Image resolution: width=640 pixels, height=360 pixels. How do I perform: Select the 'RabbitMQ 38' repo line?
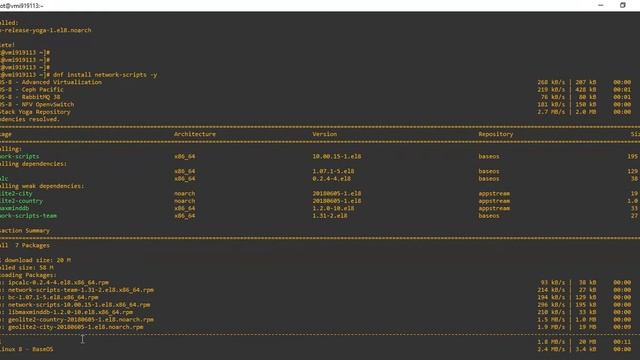click(x=30, y=97)
